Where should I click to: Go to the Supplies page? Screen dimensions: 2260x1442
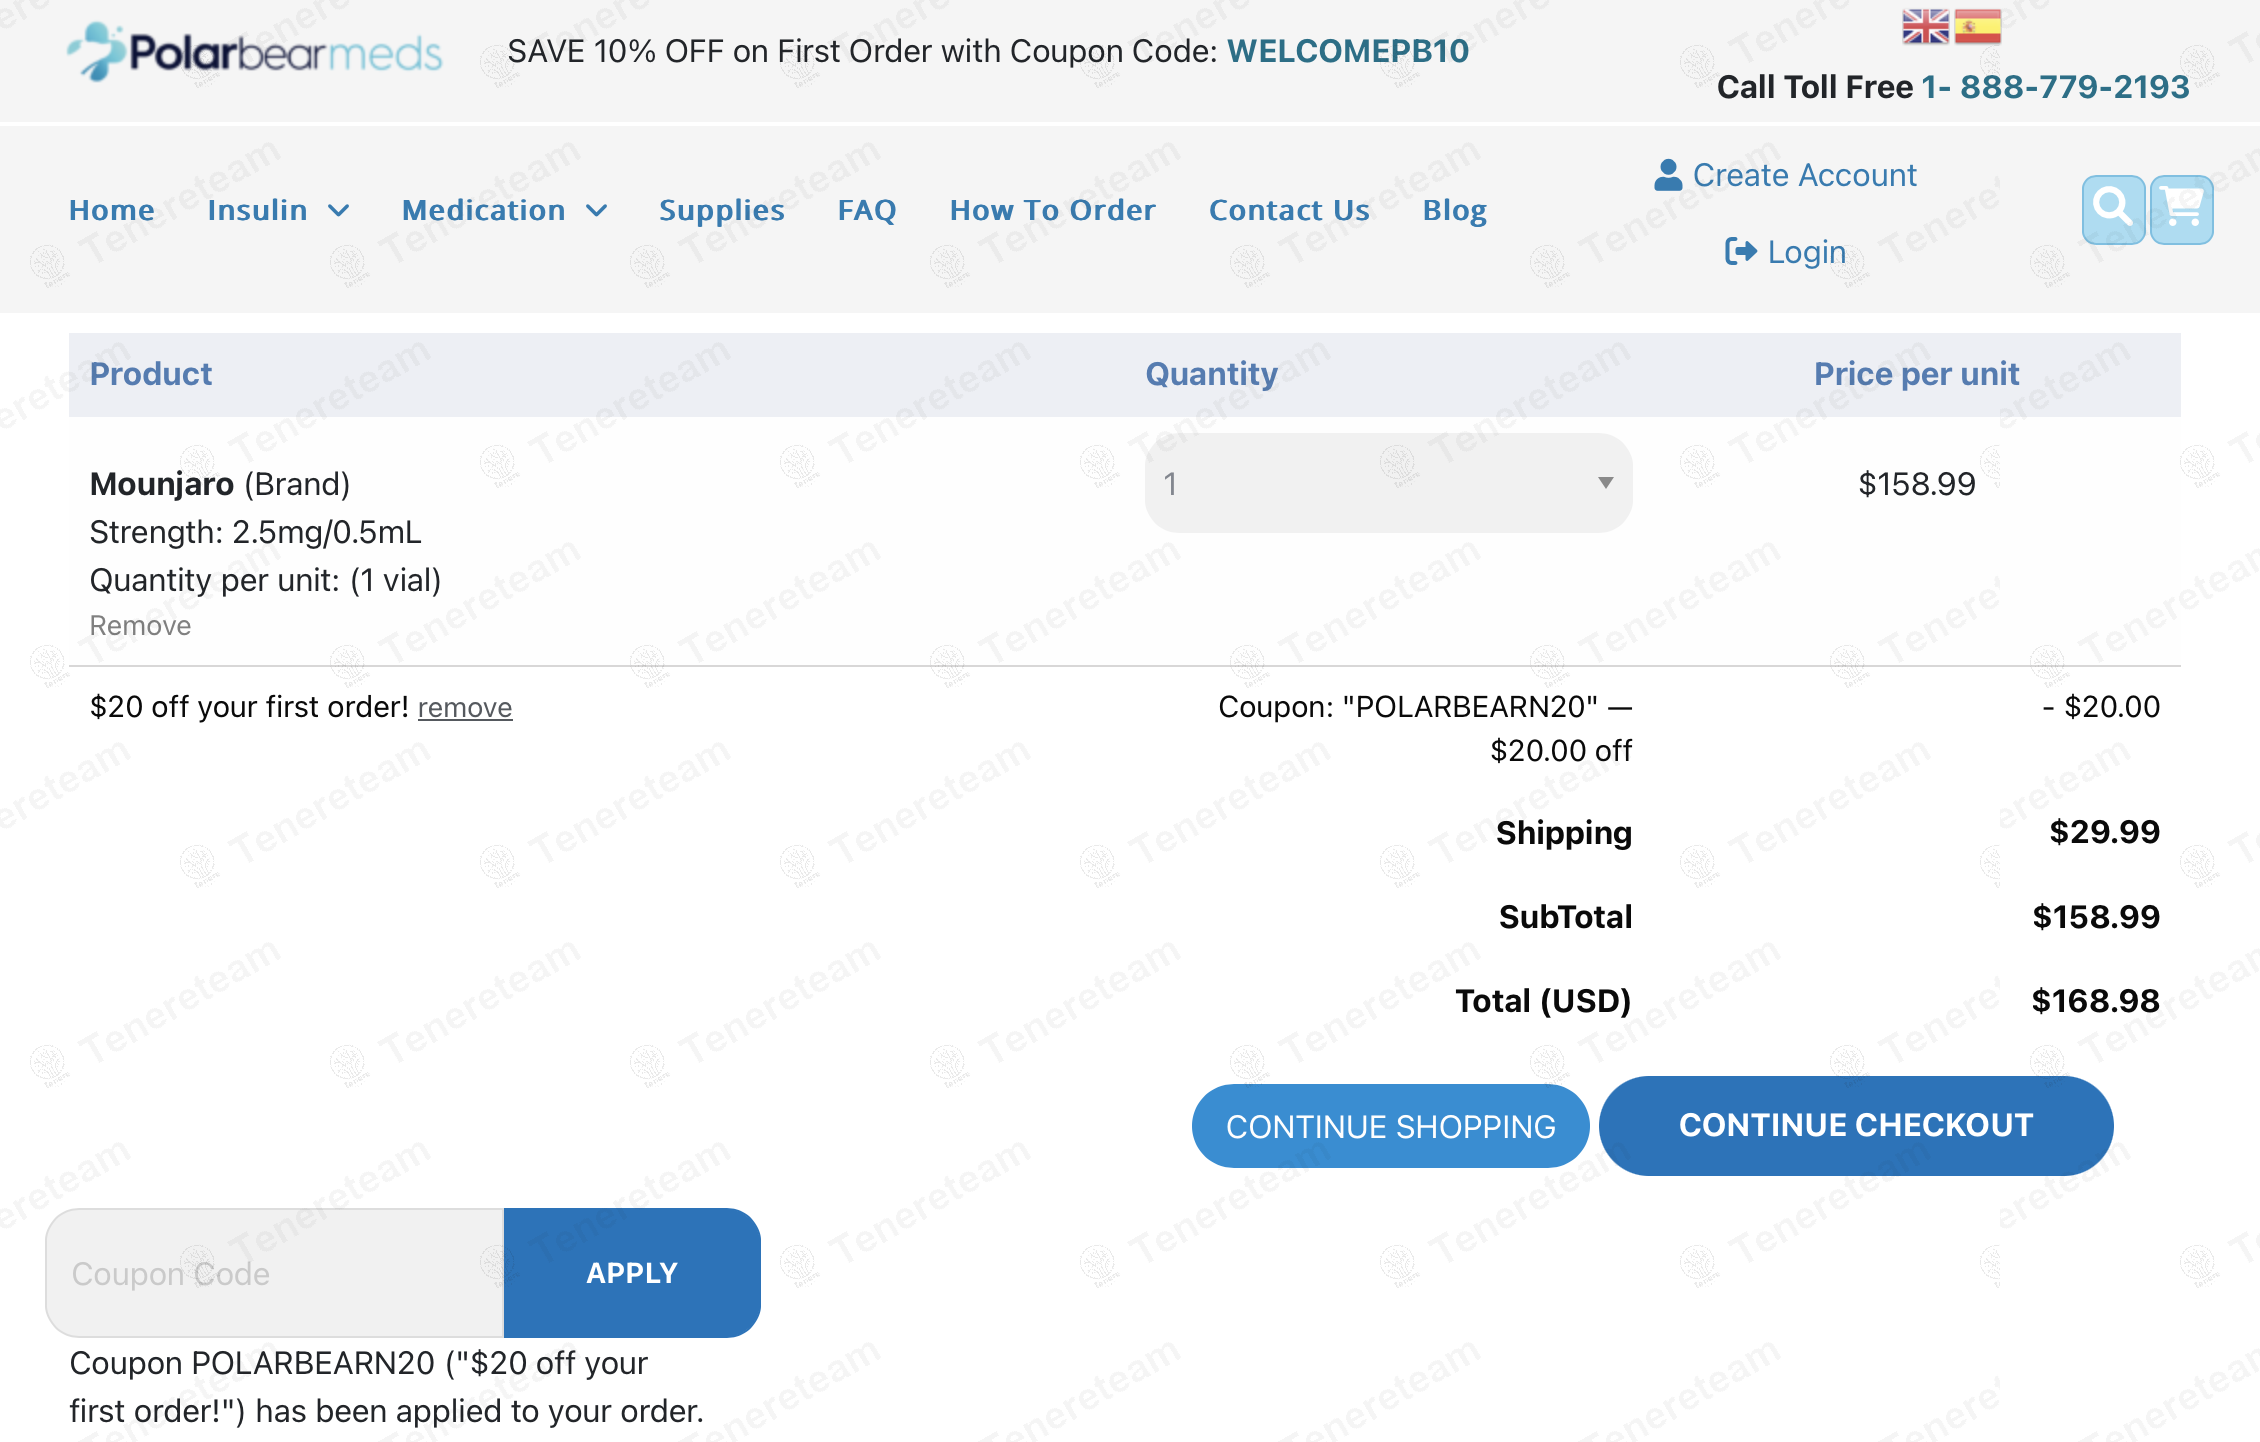[x=721, y=210]
